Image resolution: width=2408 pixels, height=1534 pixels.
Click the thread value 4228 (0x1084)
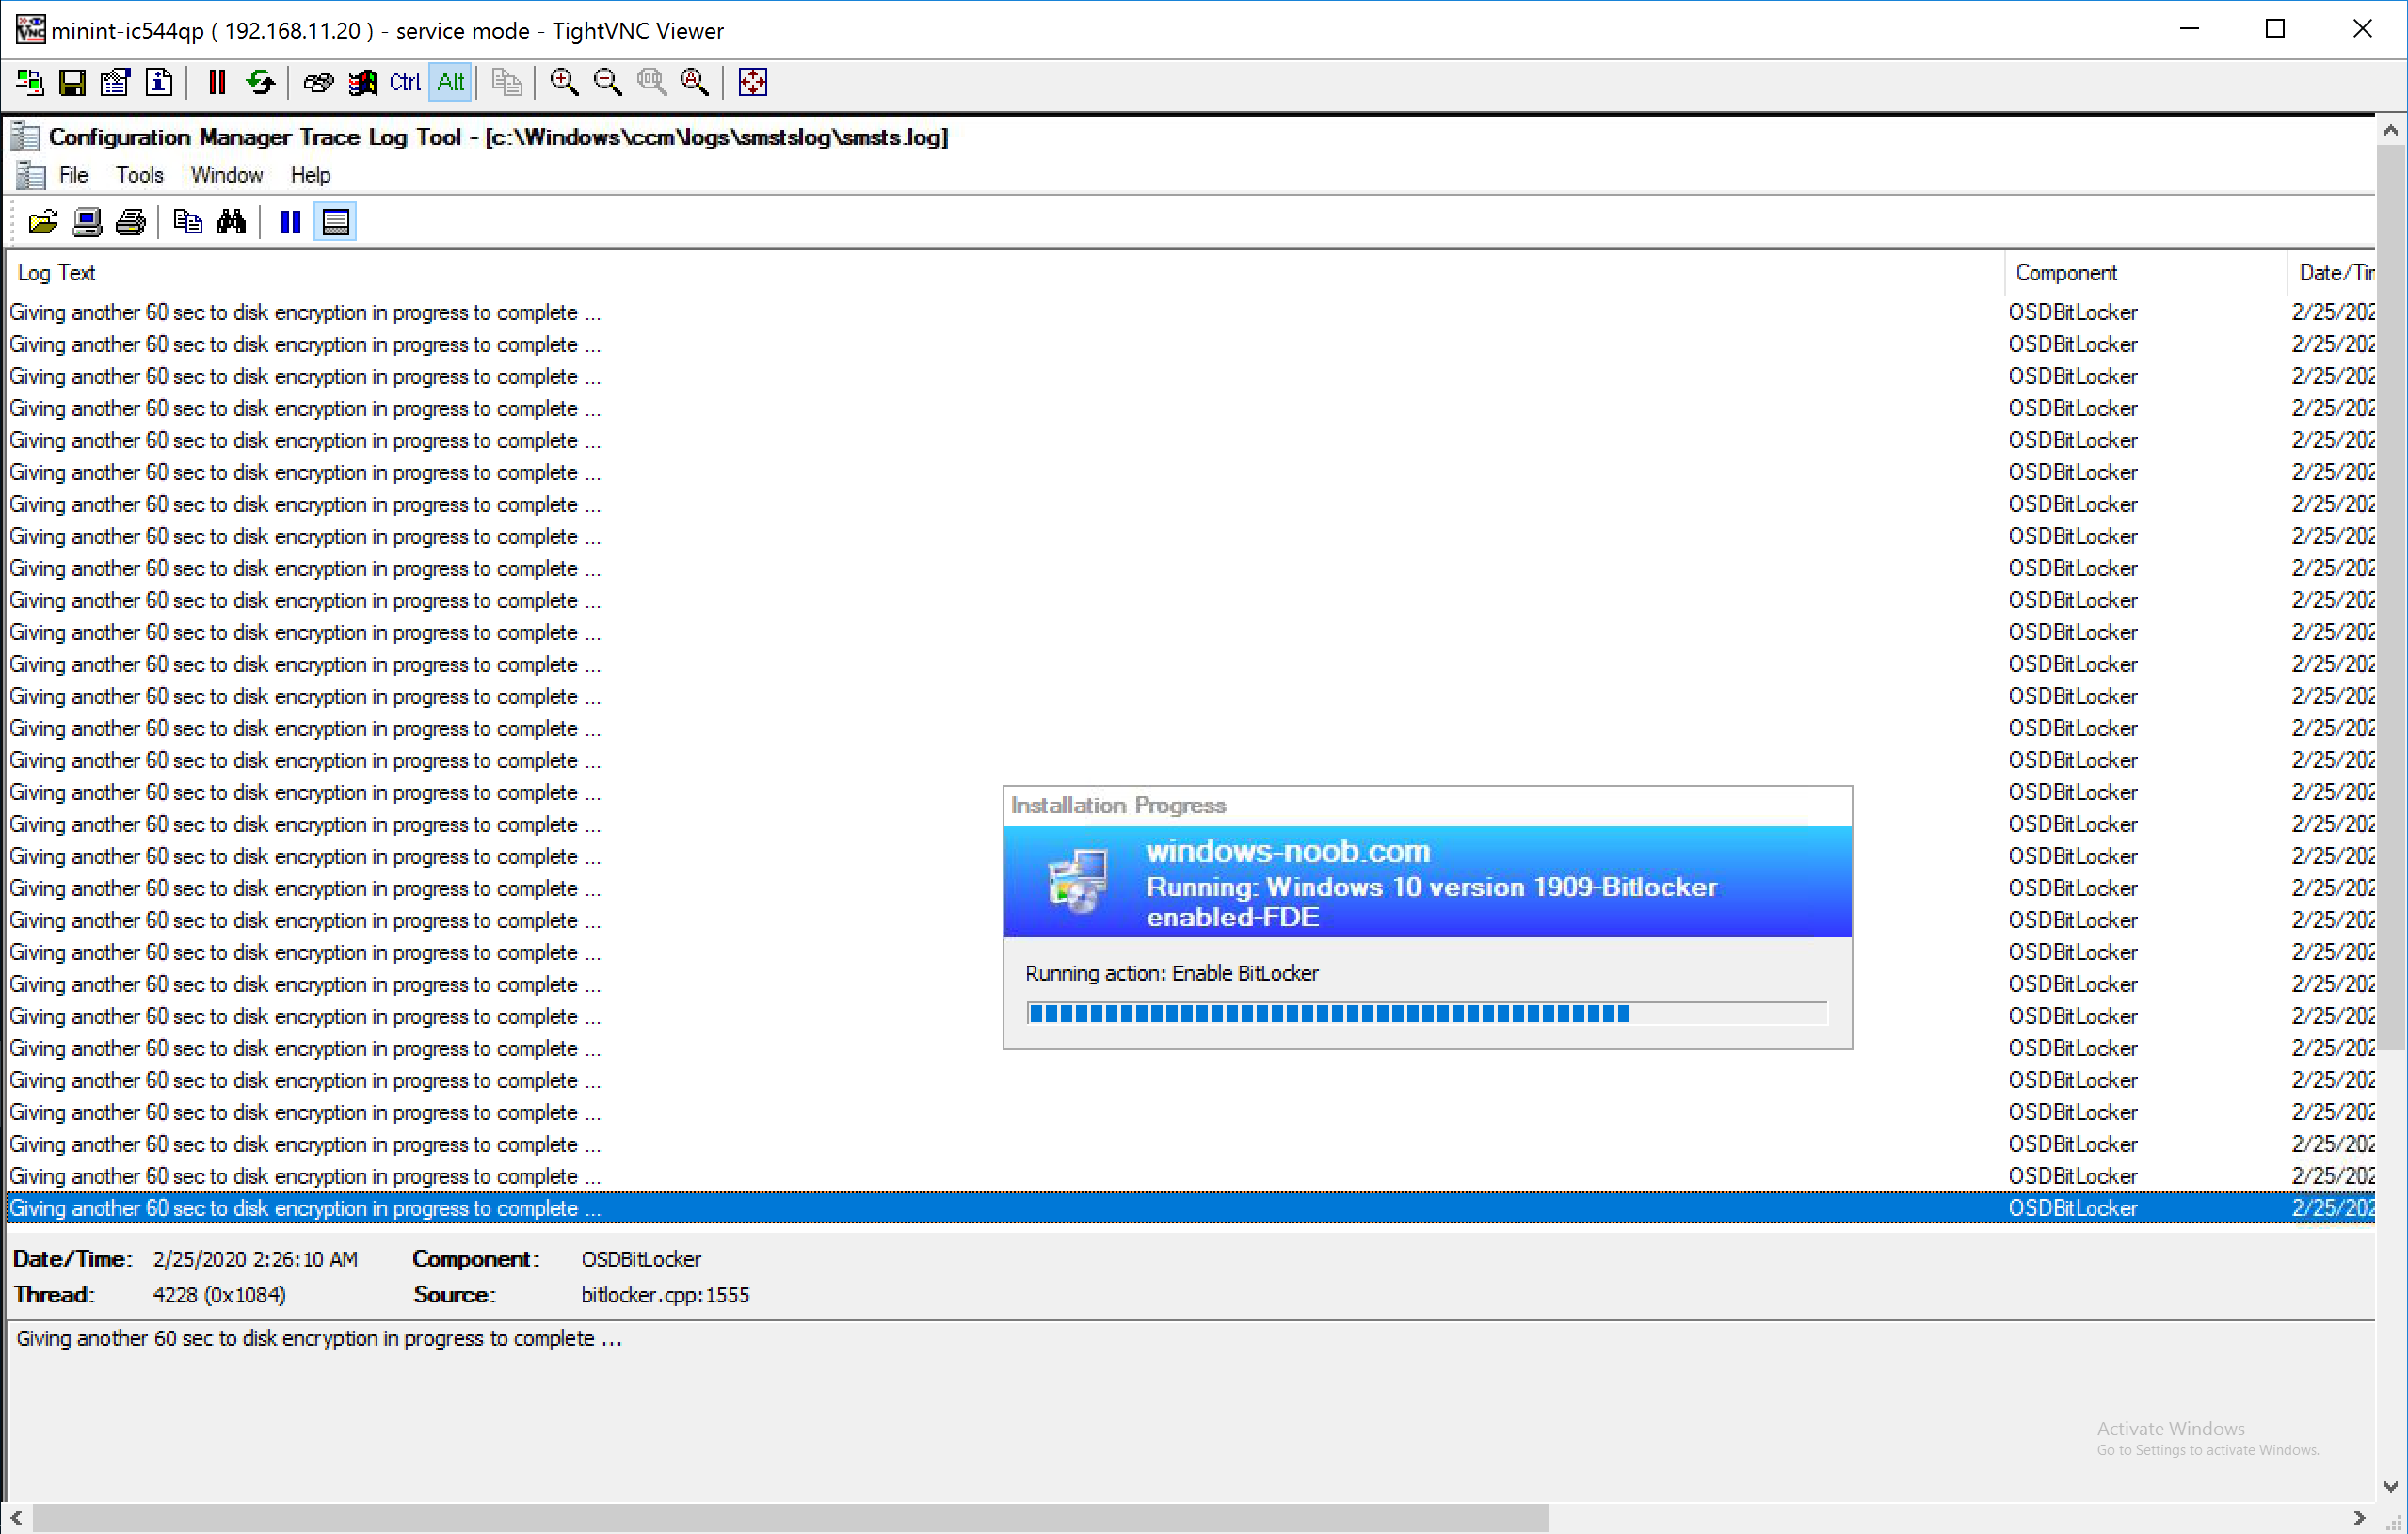[219, 1296]
